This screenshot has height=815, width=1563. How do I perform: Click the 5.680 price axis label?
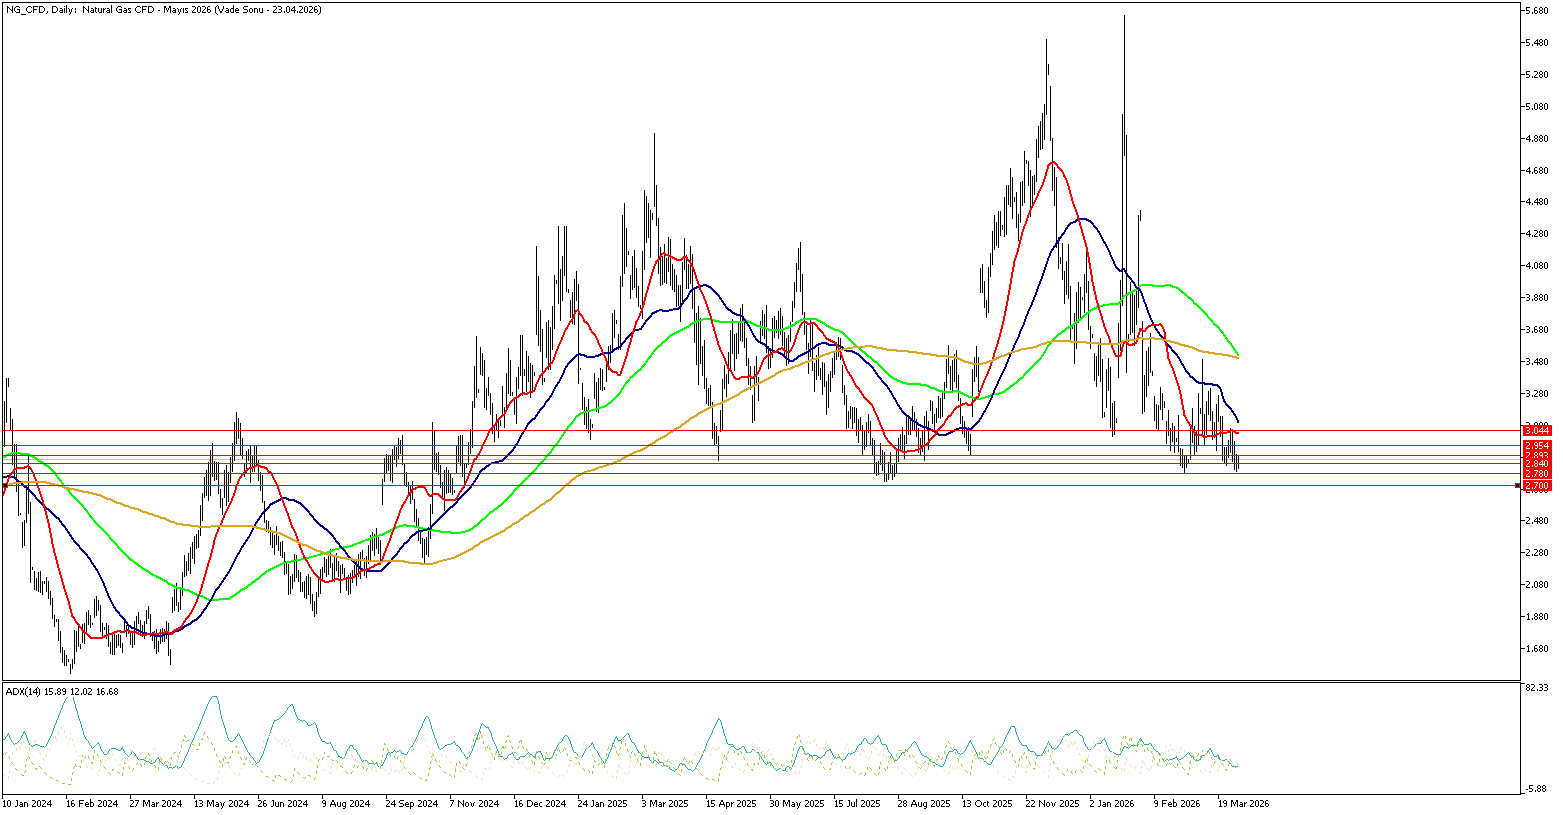pyautogui.click(x=1537, y=11)
